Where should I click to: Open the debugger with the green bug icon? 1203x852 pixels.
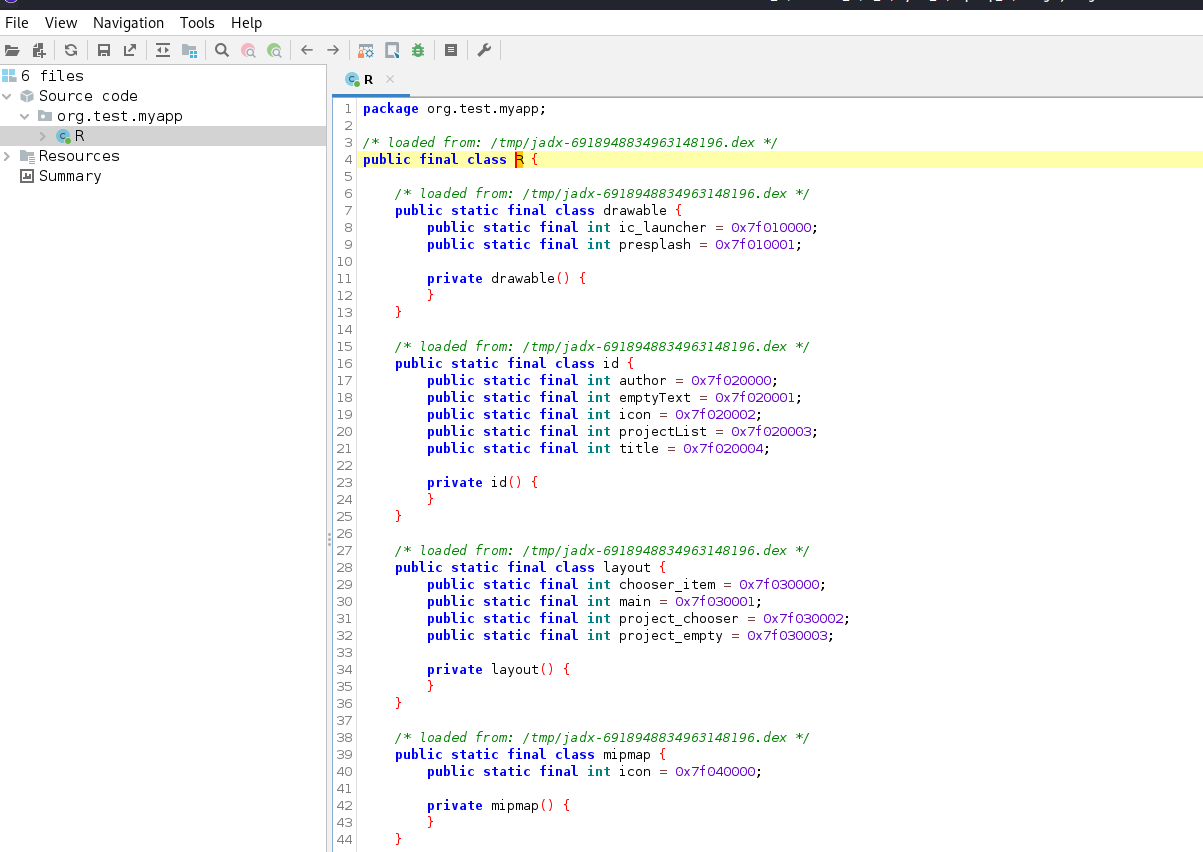point(418,50)
